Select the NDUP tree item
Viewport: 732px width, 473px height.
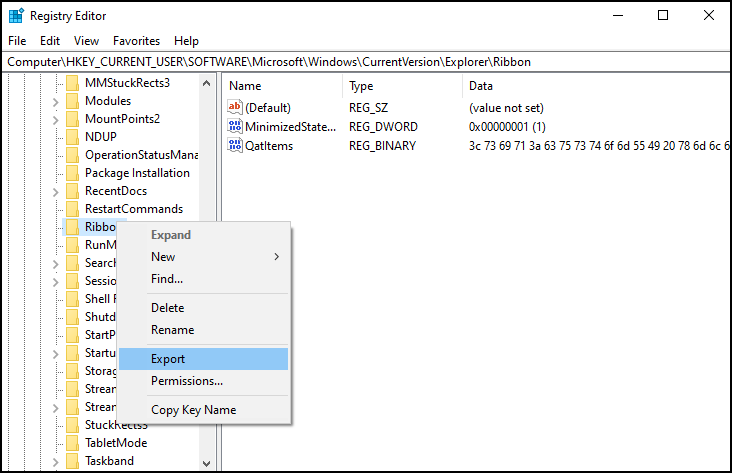click(x=101, y=137)
